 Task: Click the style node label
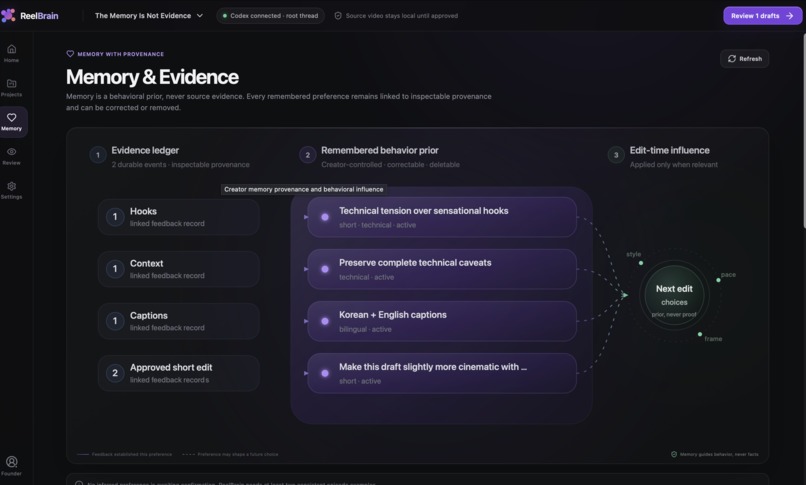pyautogui.click(x=633, y=254)
